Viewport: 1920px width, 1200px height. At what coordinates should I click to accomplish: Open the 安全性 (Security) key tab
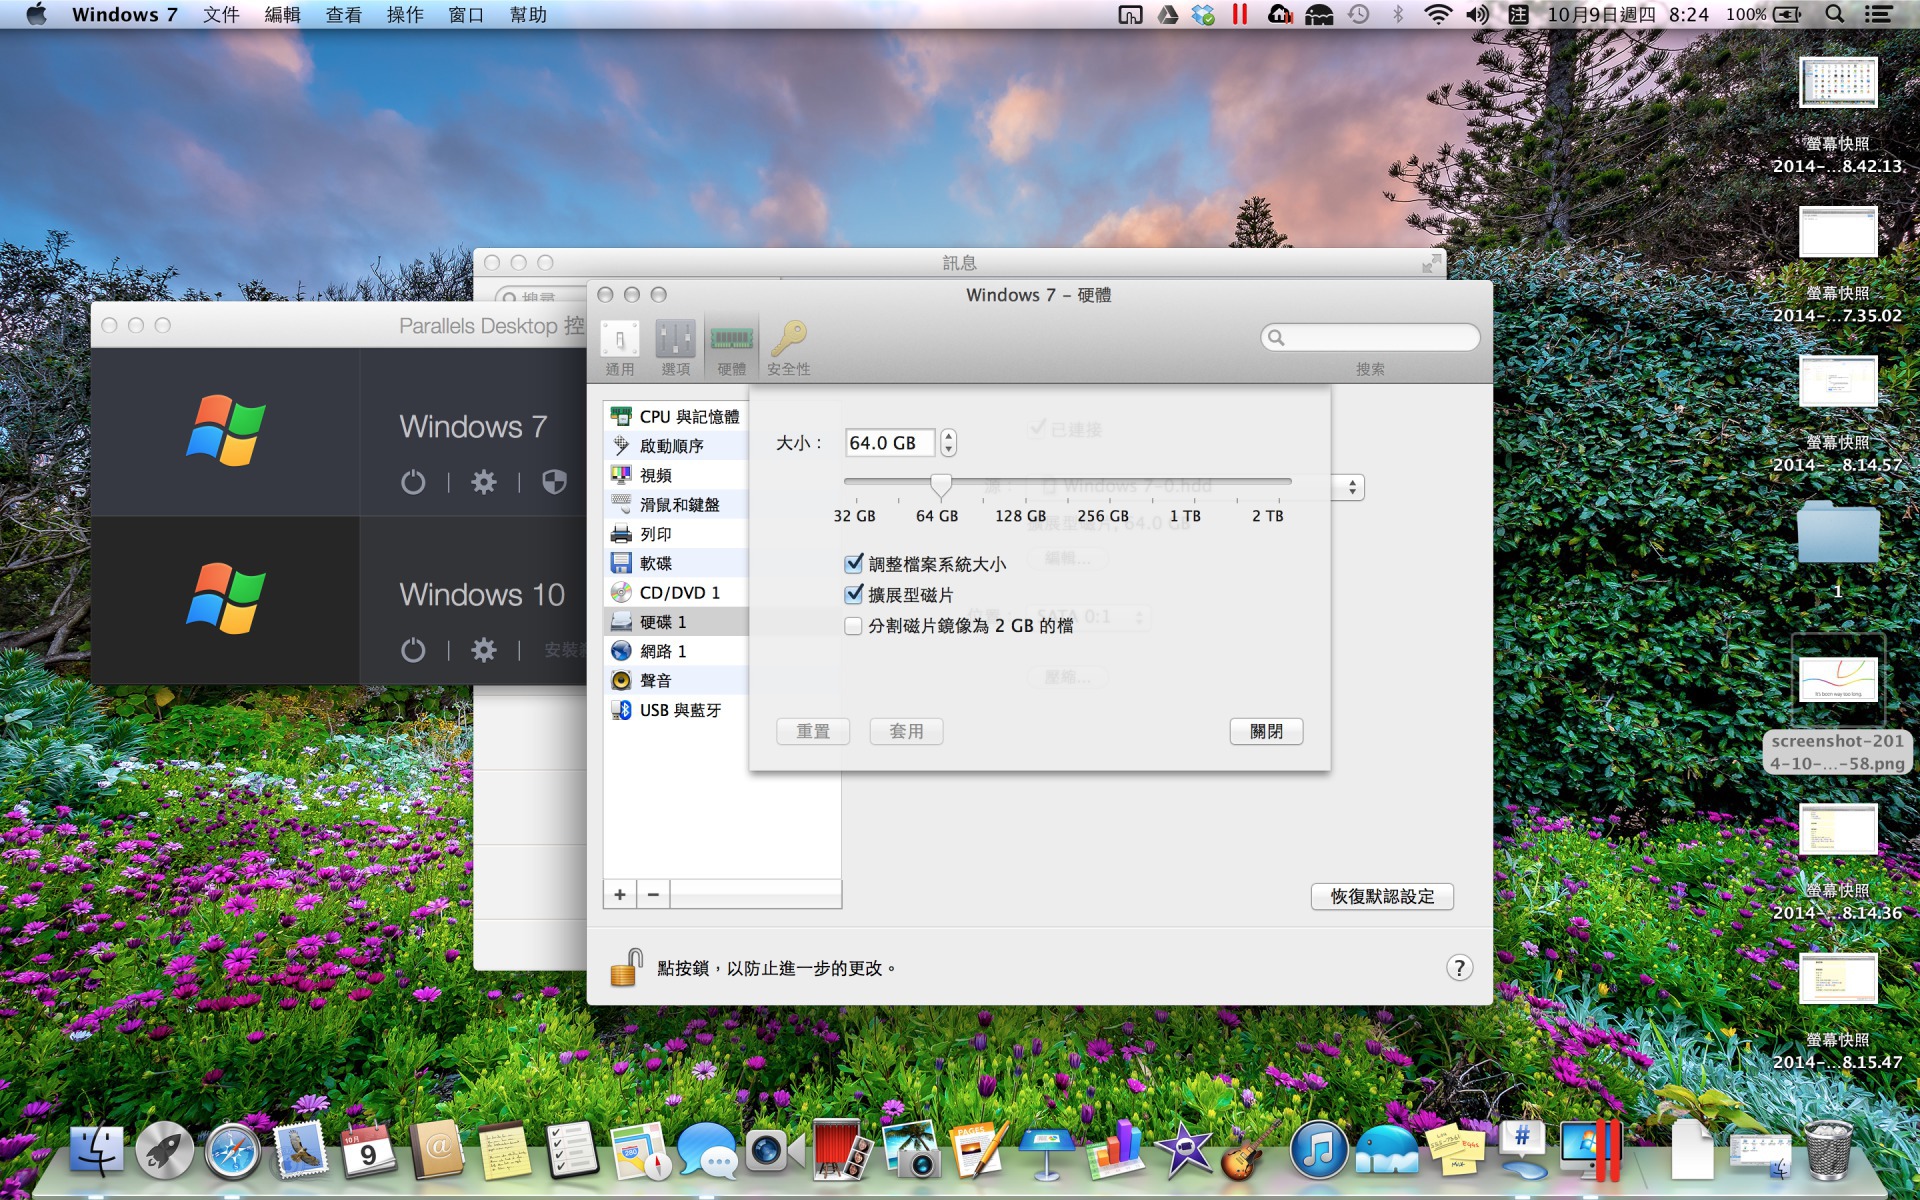click(x=789, y=347)
